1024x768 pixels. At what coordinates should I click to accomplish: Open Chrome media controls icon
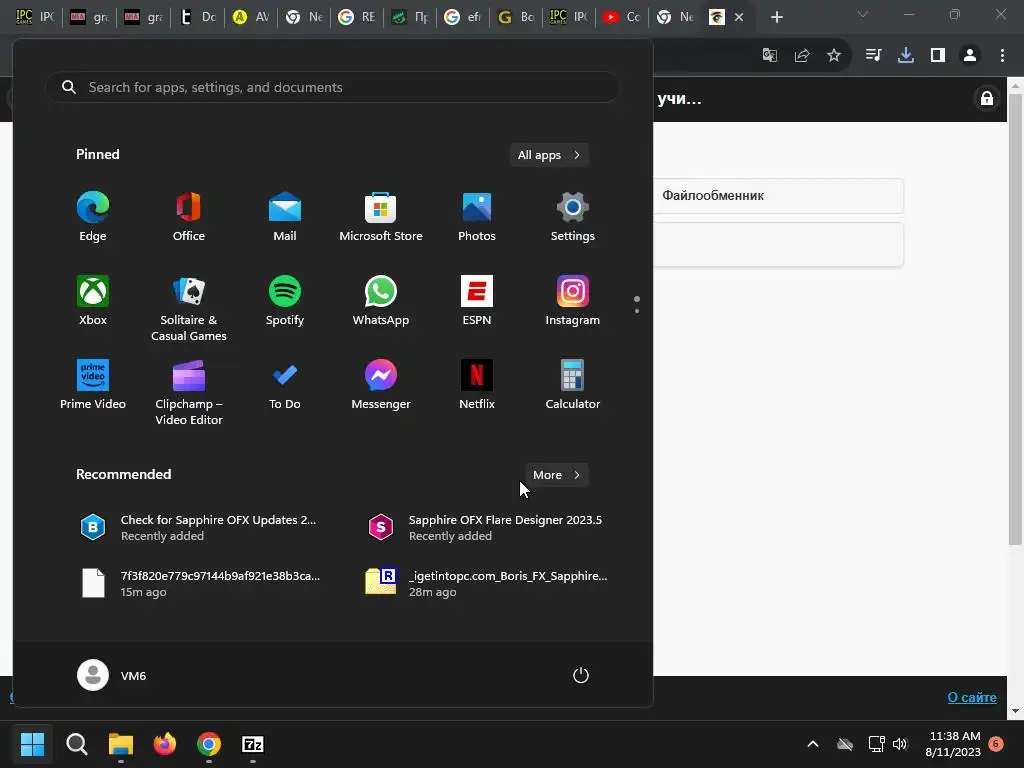pyautogui.click(x=873, y=56)
